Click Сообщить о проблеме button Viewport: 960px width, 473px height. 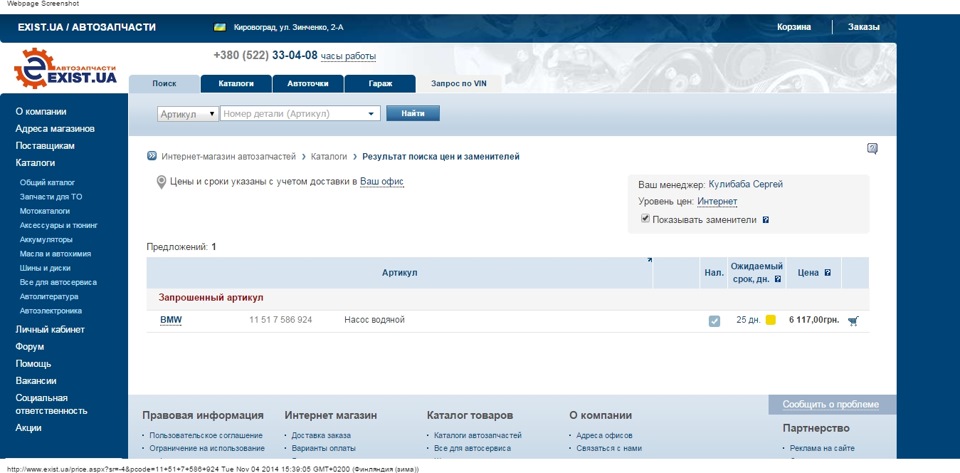830,404
